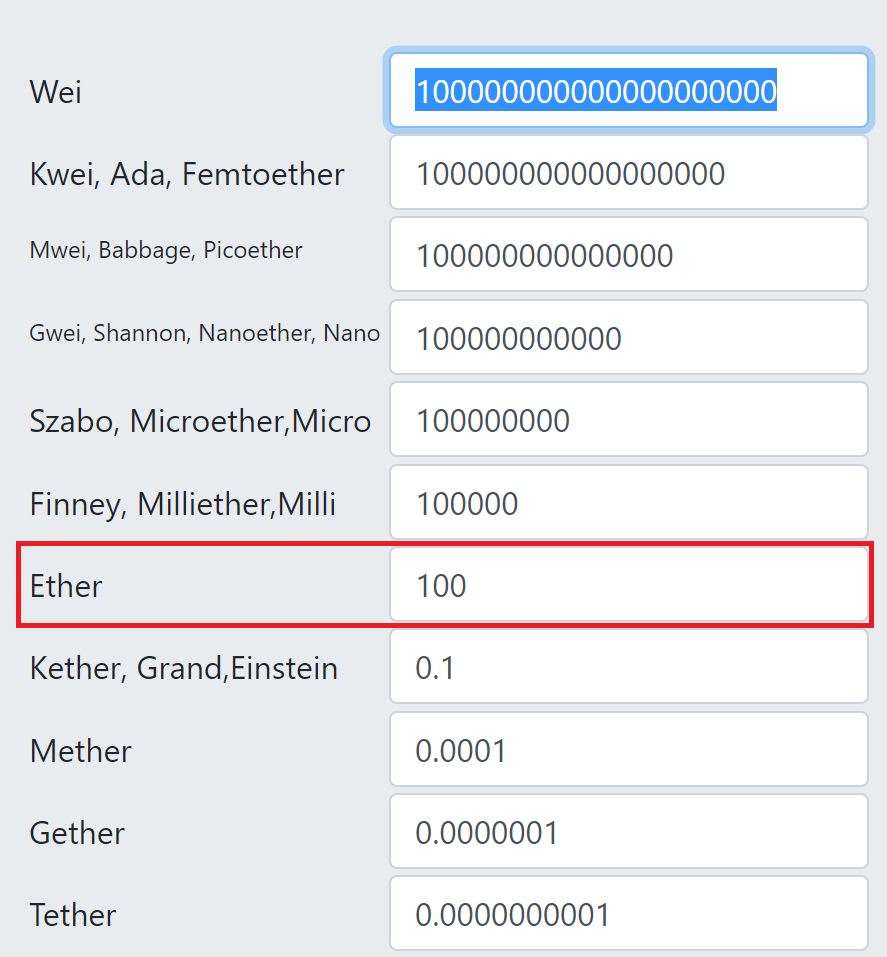Click the Wei input field
This screenshot has height=957, width=887.
(629, 90)
